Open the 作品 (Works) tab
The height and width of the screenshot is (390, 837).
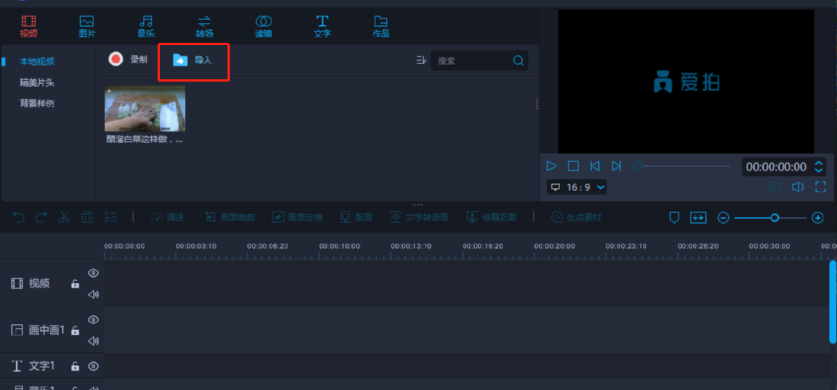[x=381, y=26]
